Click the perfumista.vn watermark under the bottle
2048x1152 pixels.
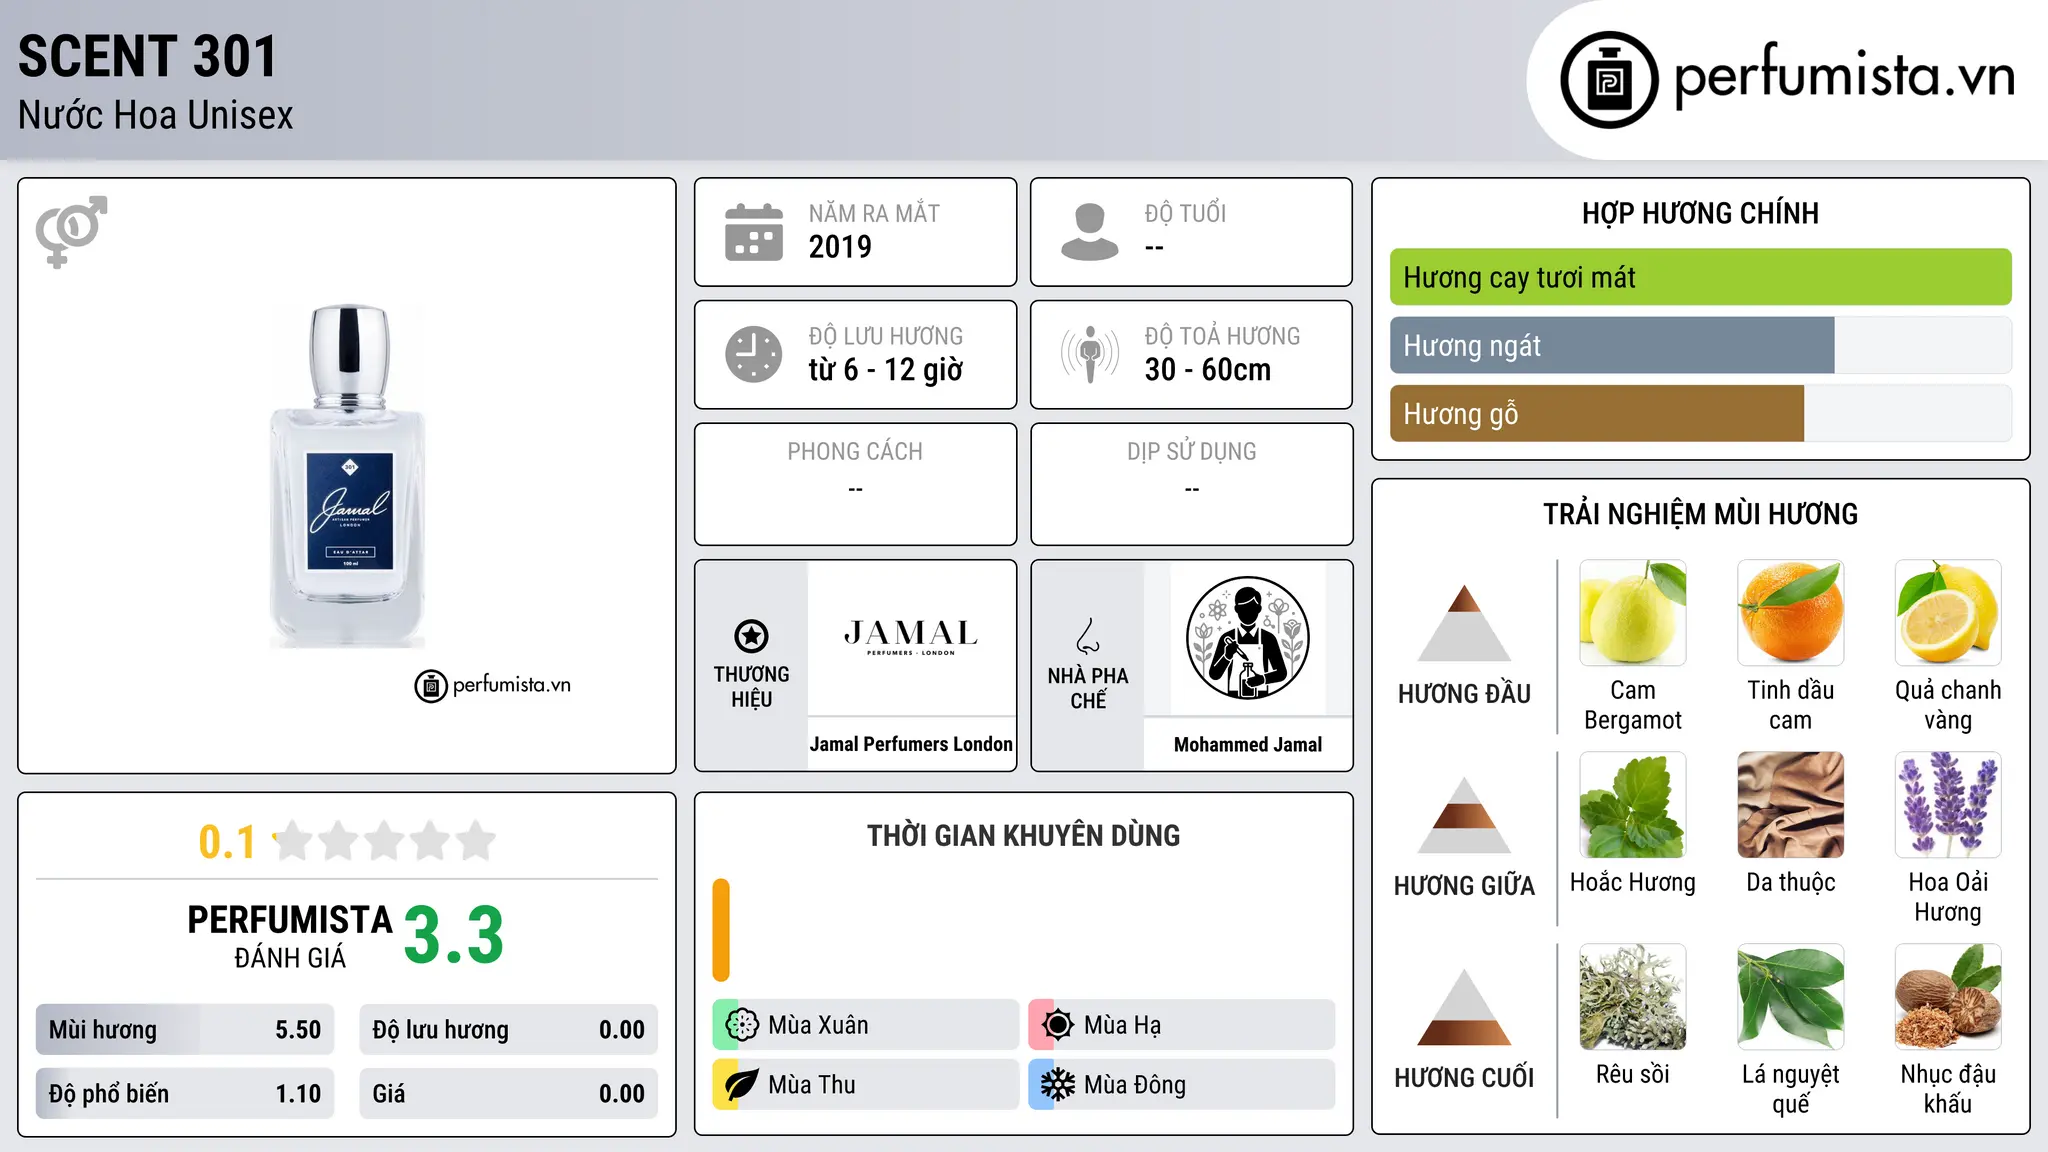point(493,685)
